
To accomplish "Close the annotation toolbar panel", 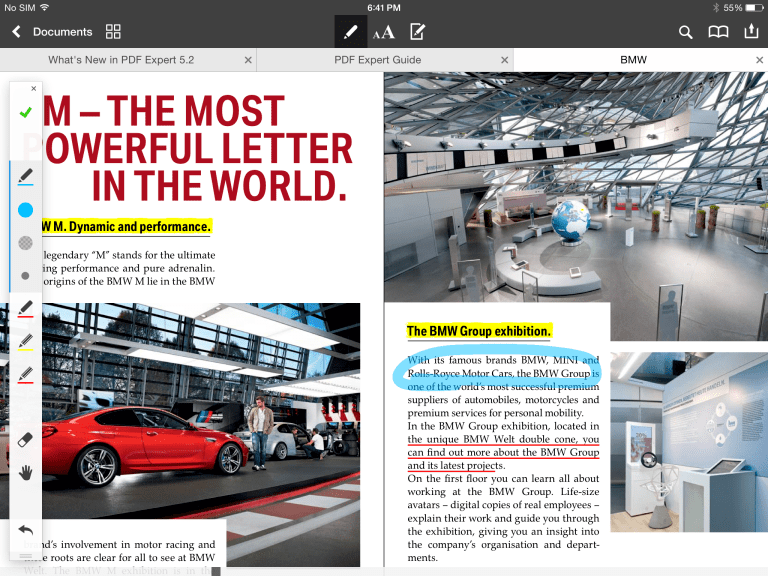I will click(33, 88).
